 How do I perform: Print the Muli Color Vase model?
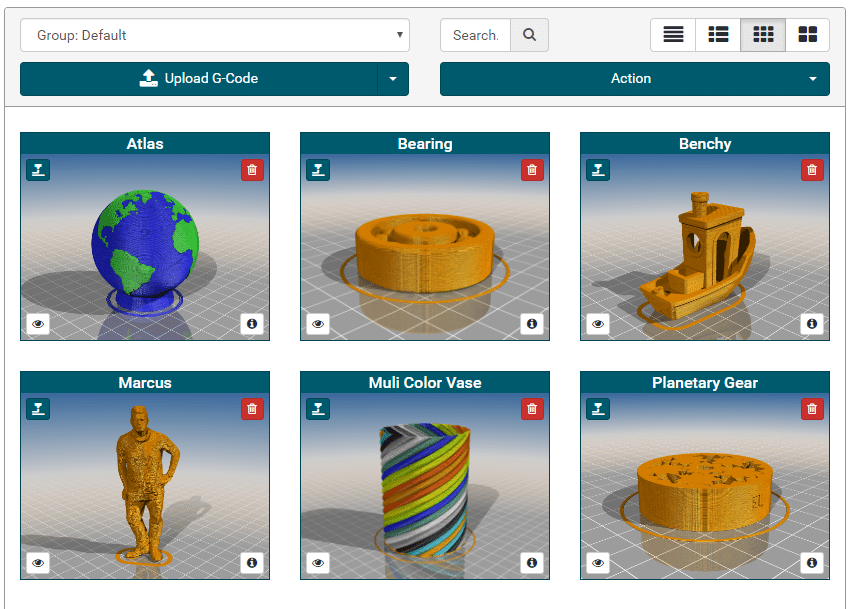(x=318, y=408)
